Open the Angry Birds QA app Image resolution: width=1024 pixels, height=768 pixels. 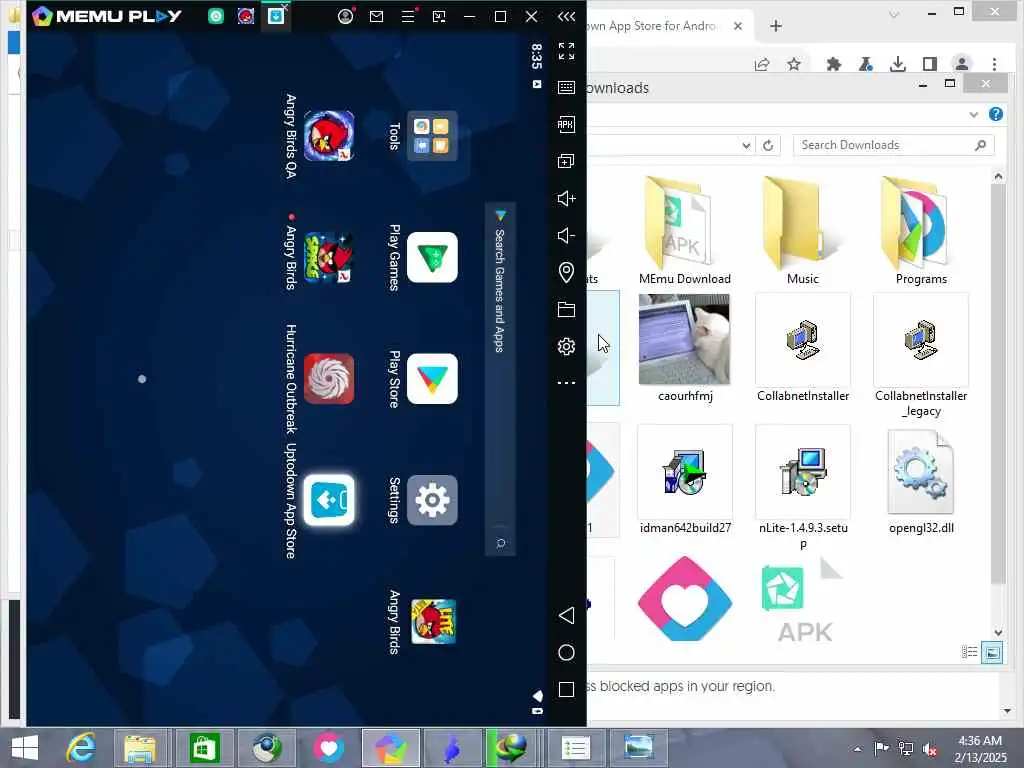pyautogui.click(x=329, y=136)
